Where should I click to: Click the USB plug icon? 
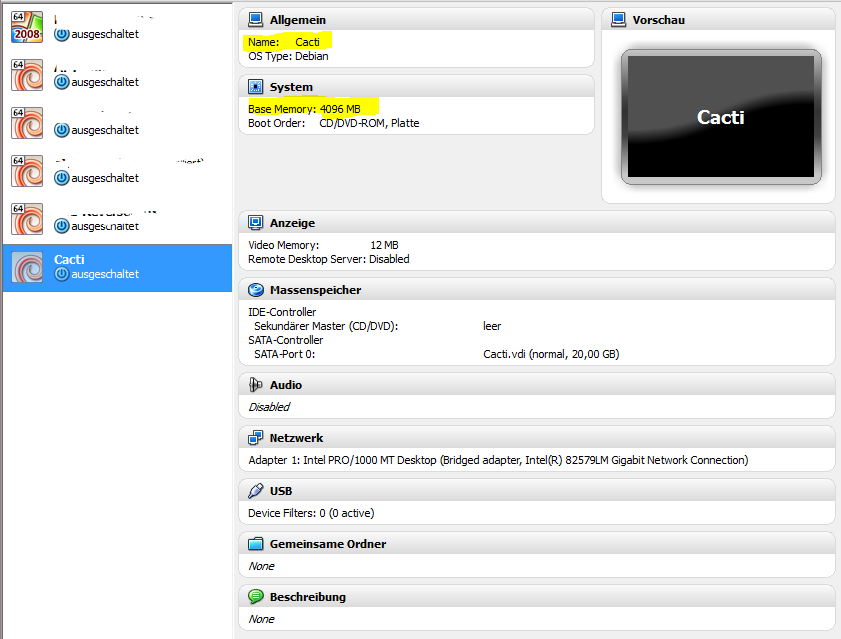(255, 491)
